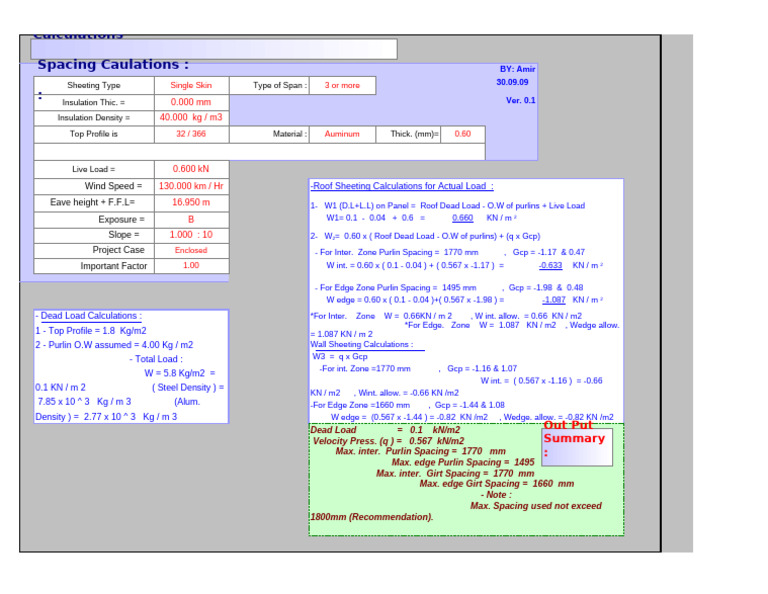Click the '- Total Load :' line
The image size is (768, 594).
(x=156, y=359)
